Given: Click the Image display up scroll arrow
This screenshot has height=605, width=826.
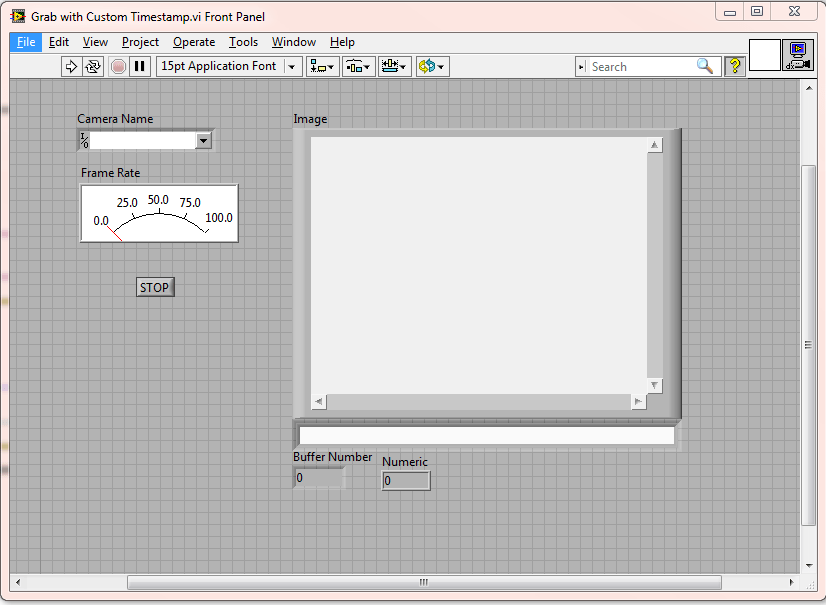Looking at the screenshot, I should [654, 145].
